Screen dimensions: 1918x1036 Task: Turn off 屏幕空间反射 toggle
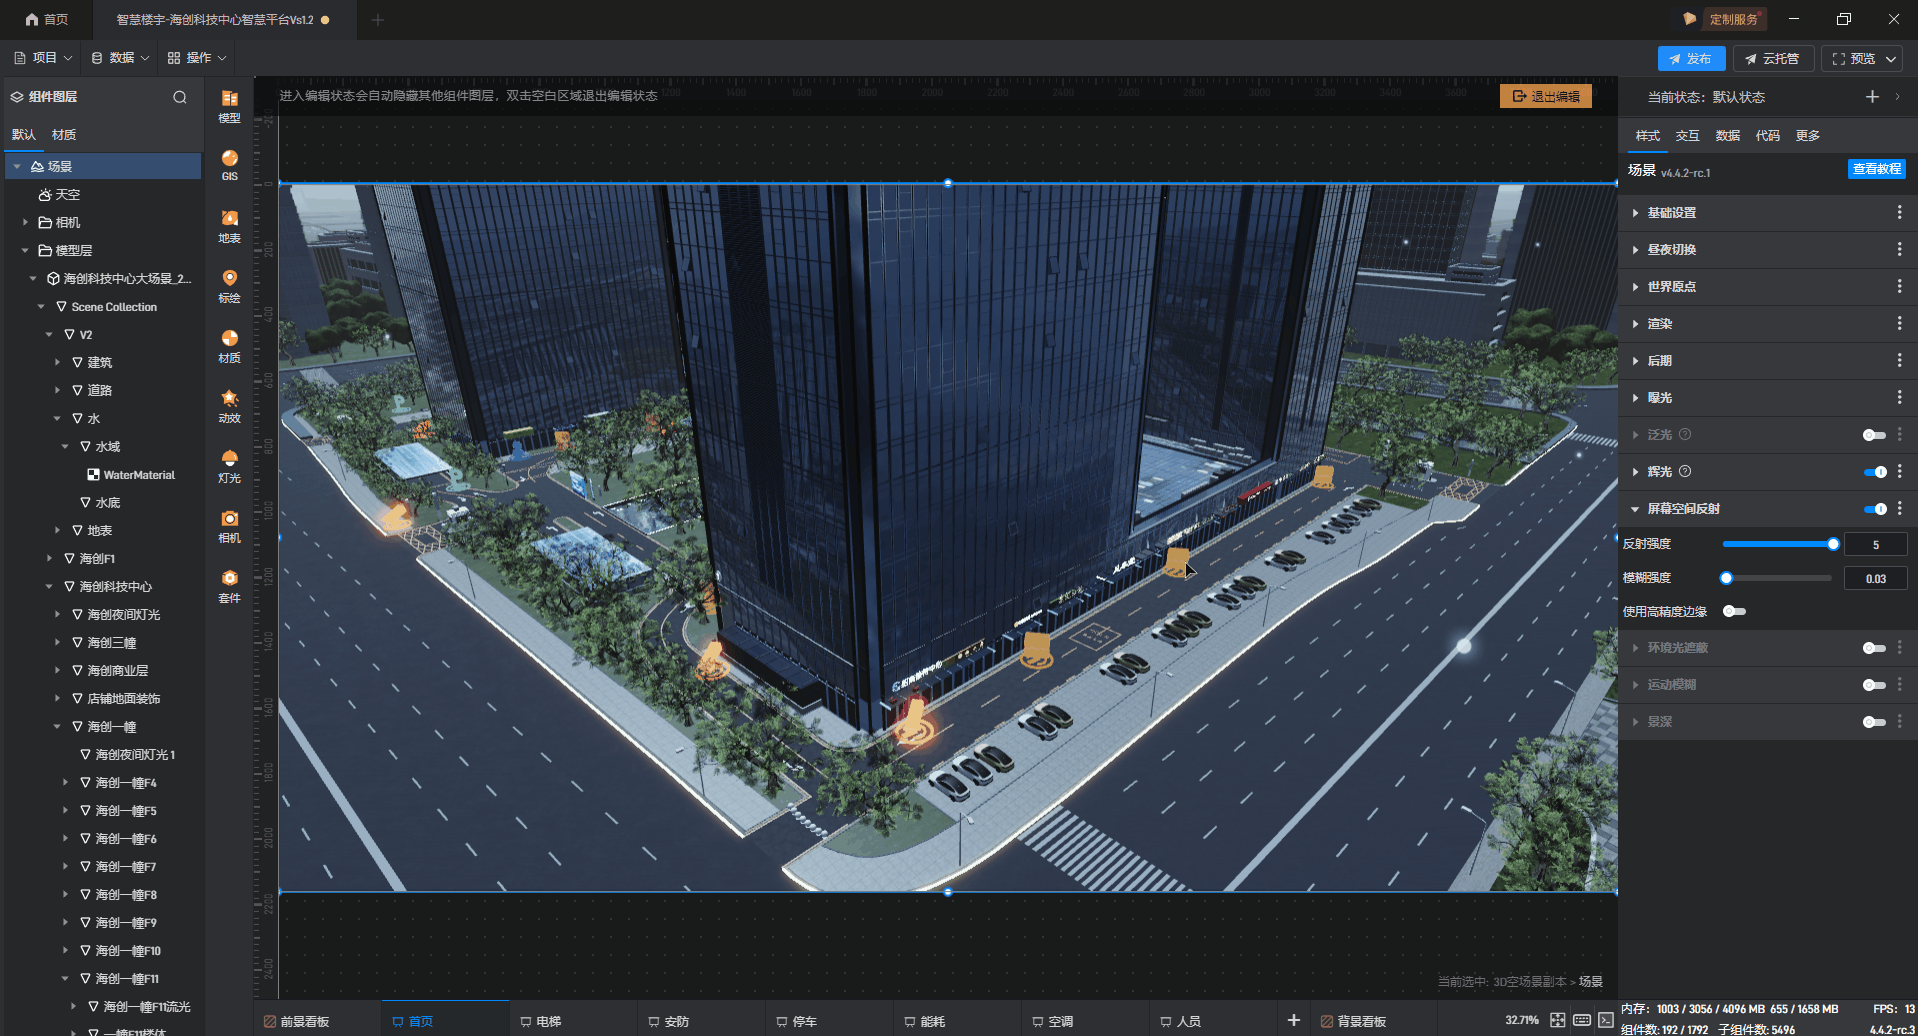(x=1874, y=509)
